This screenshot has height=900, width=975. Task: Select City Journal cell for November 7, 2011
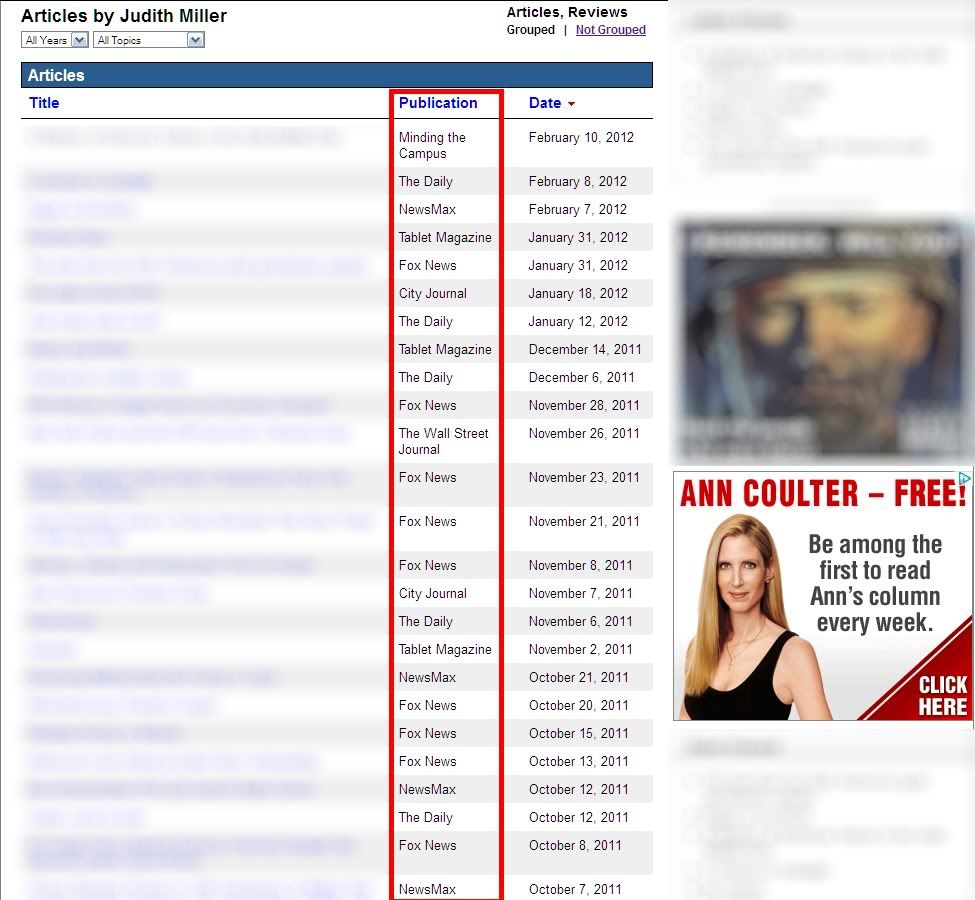coord(433,594)
